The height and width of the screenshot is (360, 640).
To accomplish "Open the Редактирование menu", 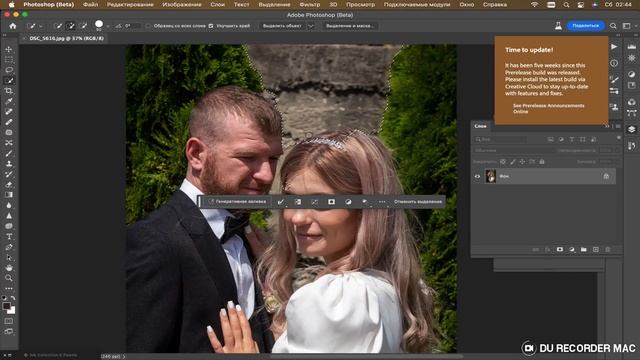I will [130, 4].
